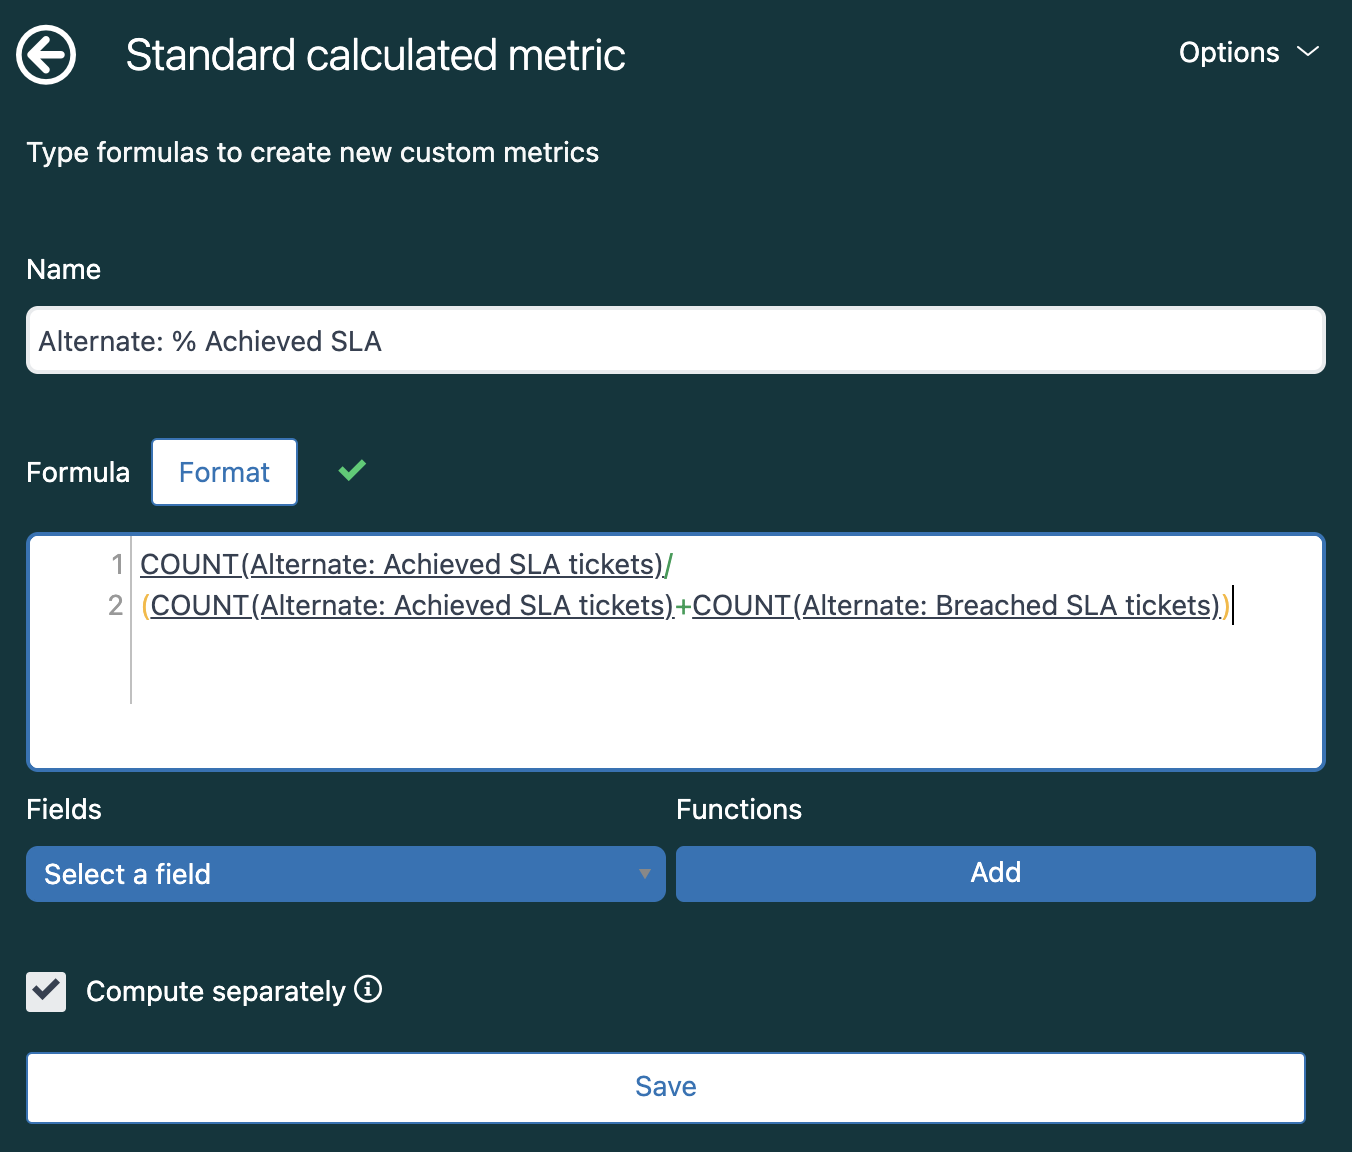Expand the Select a field dropdown

345,874
